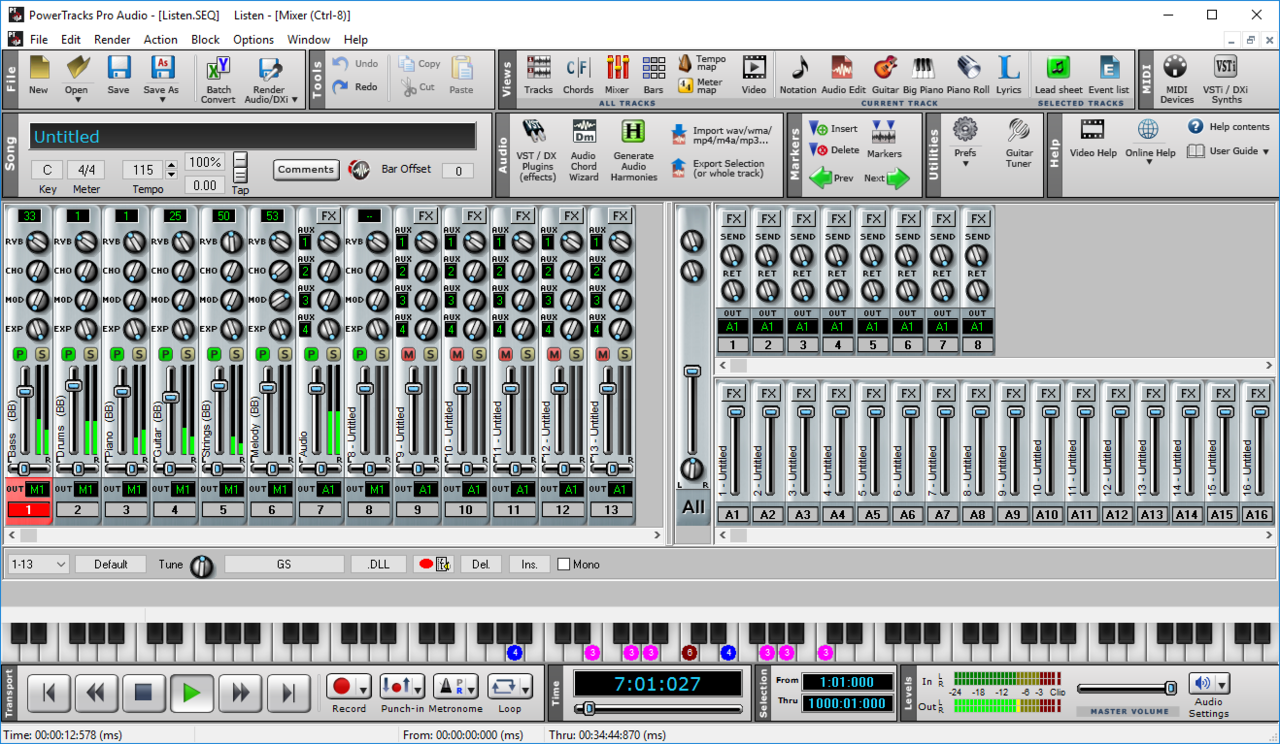This screenshot has width=1280, height=744.
Task: Create a New song file
Action: click(x=38, y=75)
